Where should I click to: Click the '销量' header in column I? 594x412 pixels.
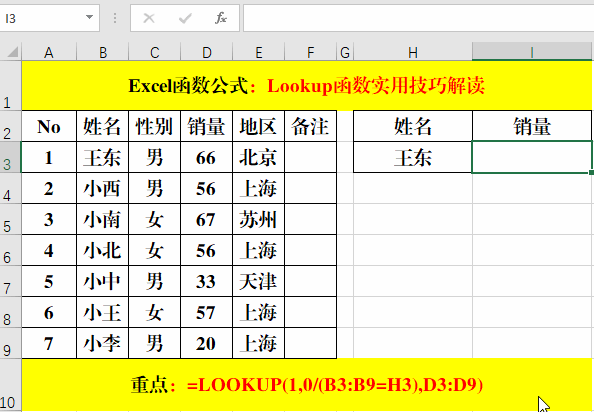(532, 126)
